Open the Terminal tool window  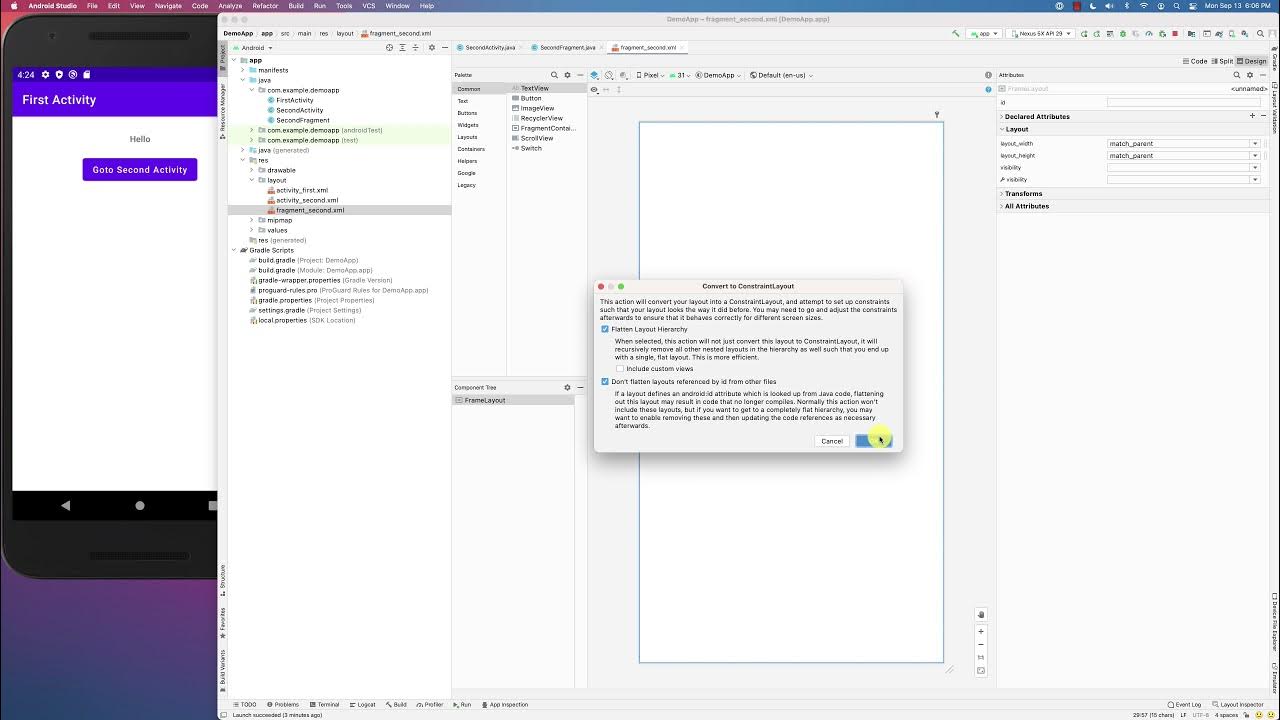point(324,704)
